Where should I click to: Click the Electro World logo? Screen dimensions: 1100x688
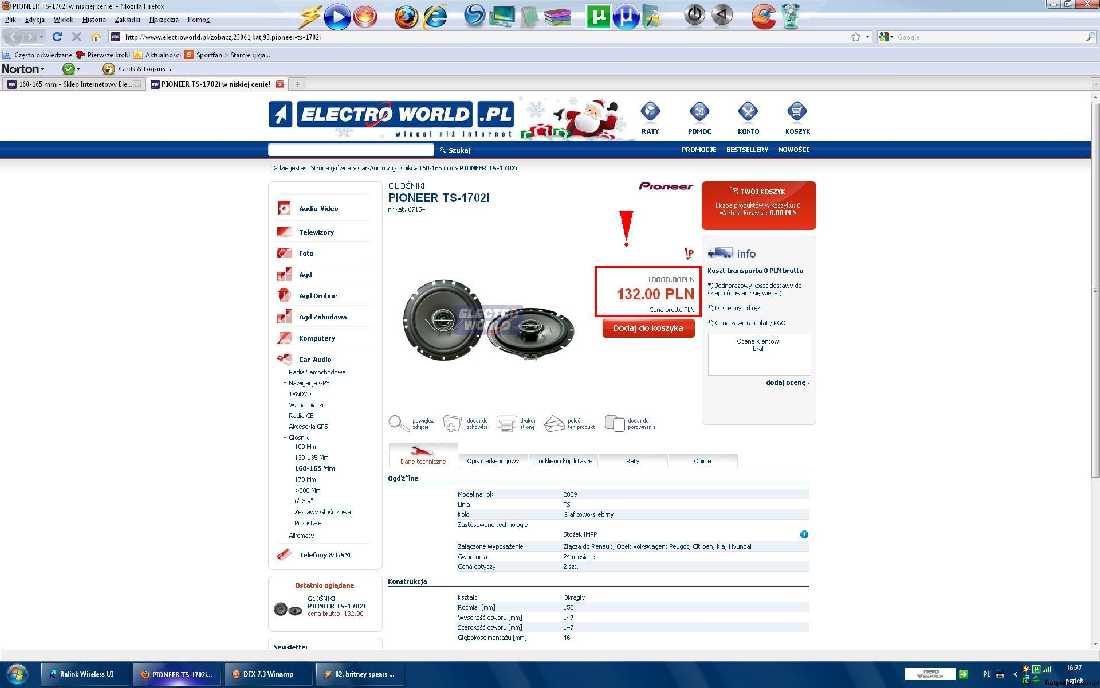[x=391, y=116]
